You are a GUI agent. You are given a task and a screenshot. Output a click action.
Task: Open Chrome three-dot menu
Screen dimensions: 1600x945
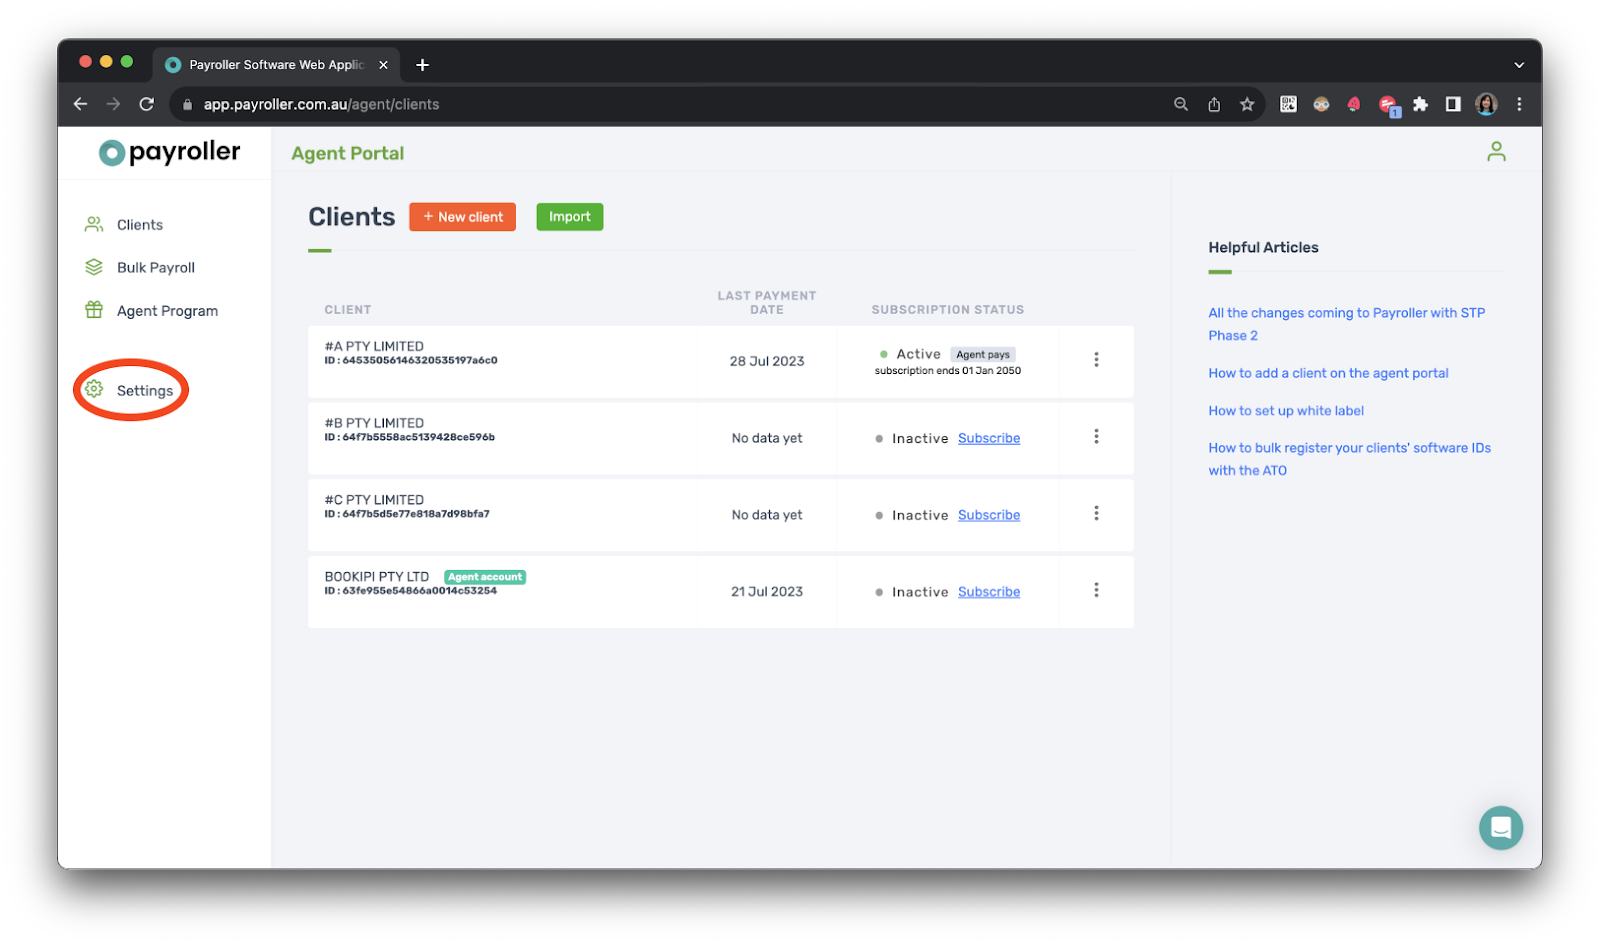tap(1519, 104)
